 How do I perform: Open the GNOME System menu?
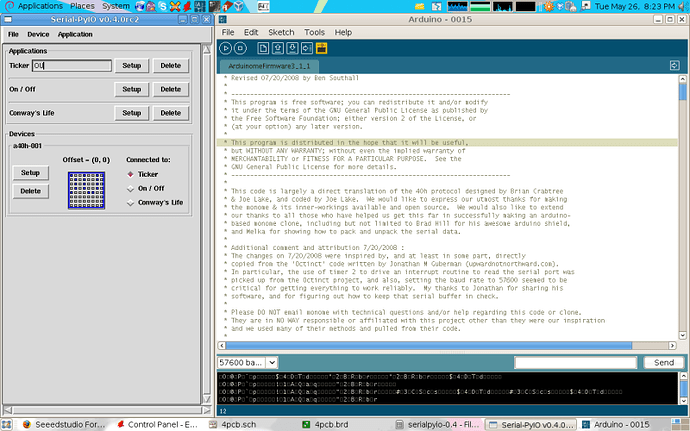pos(116,6)
